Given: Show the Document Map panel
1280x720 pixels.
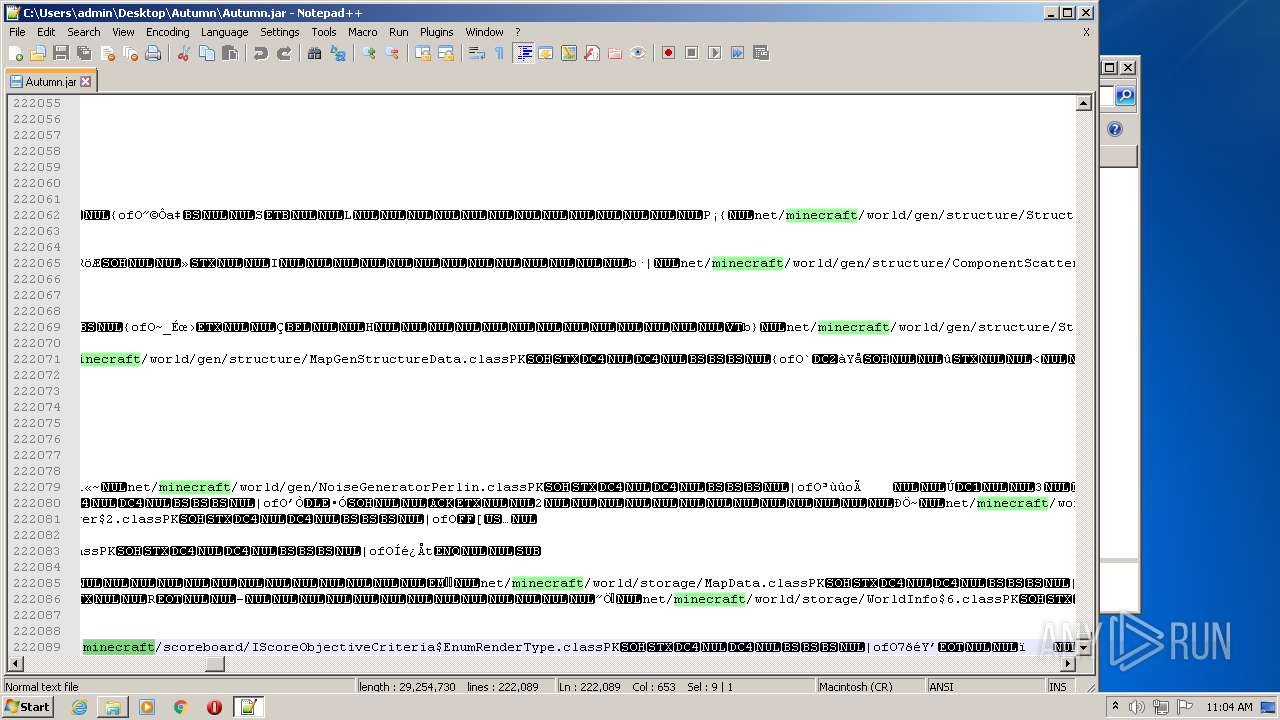Looking at the screenshot, I should 569,53.
